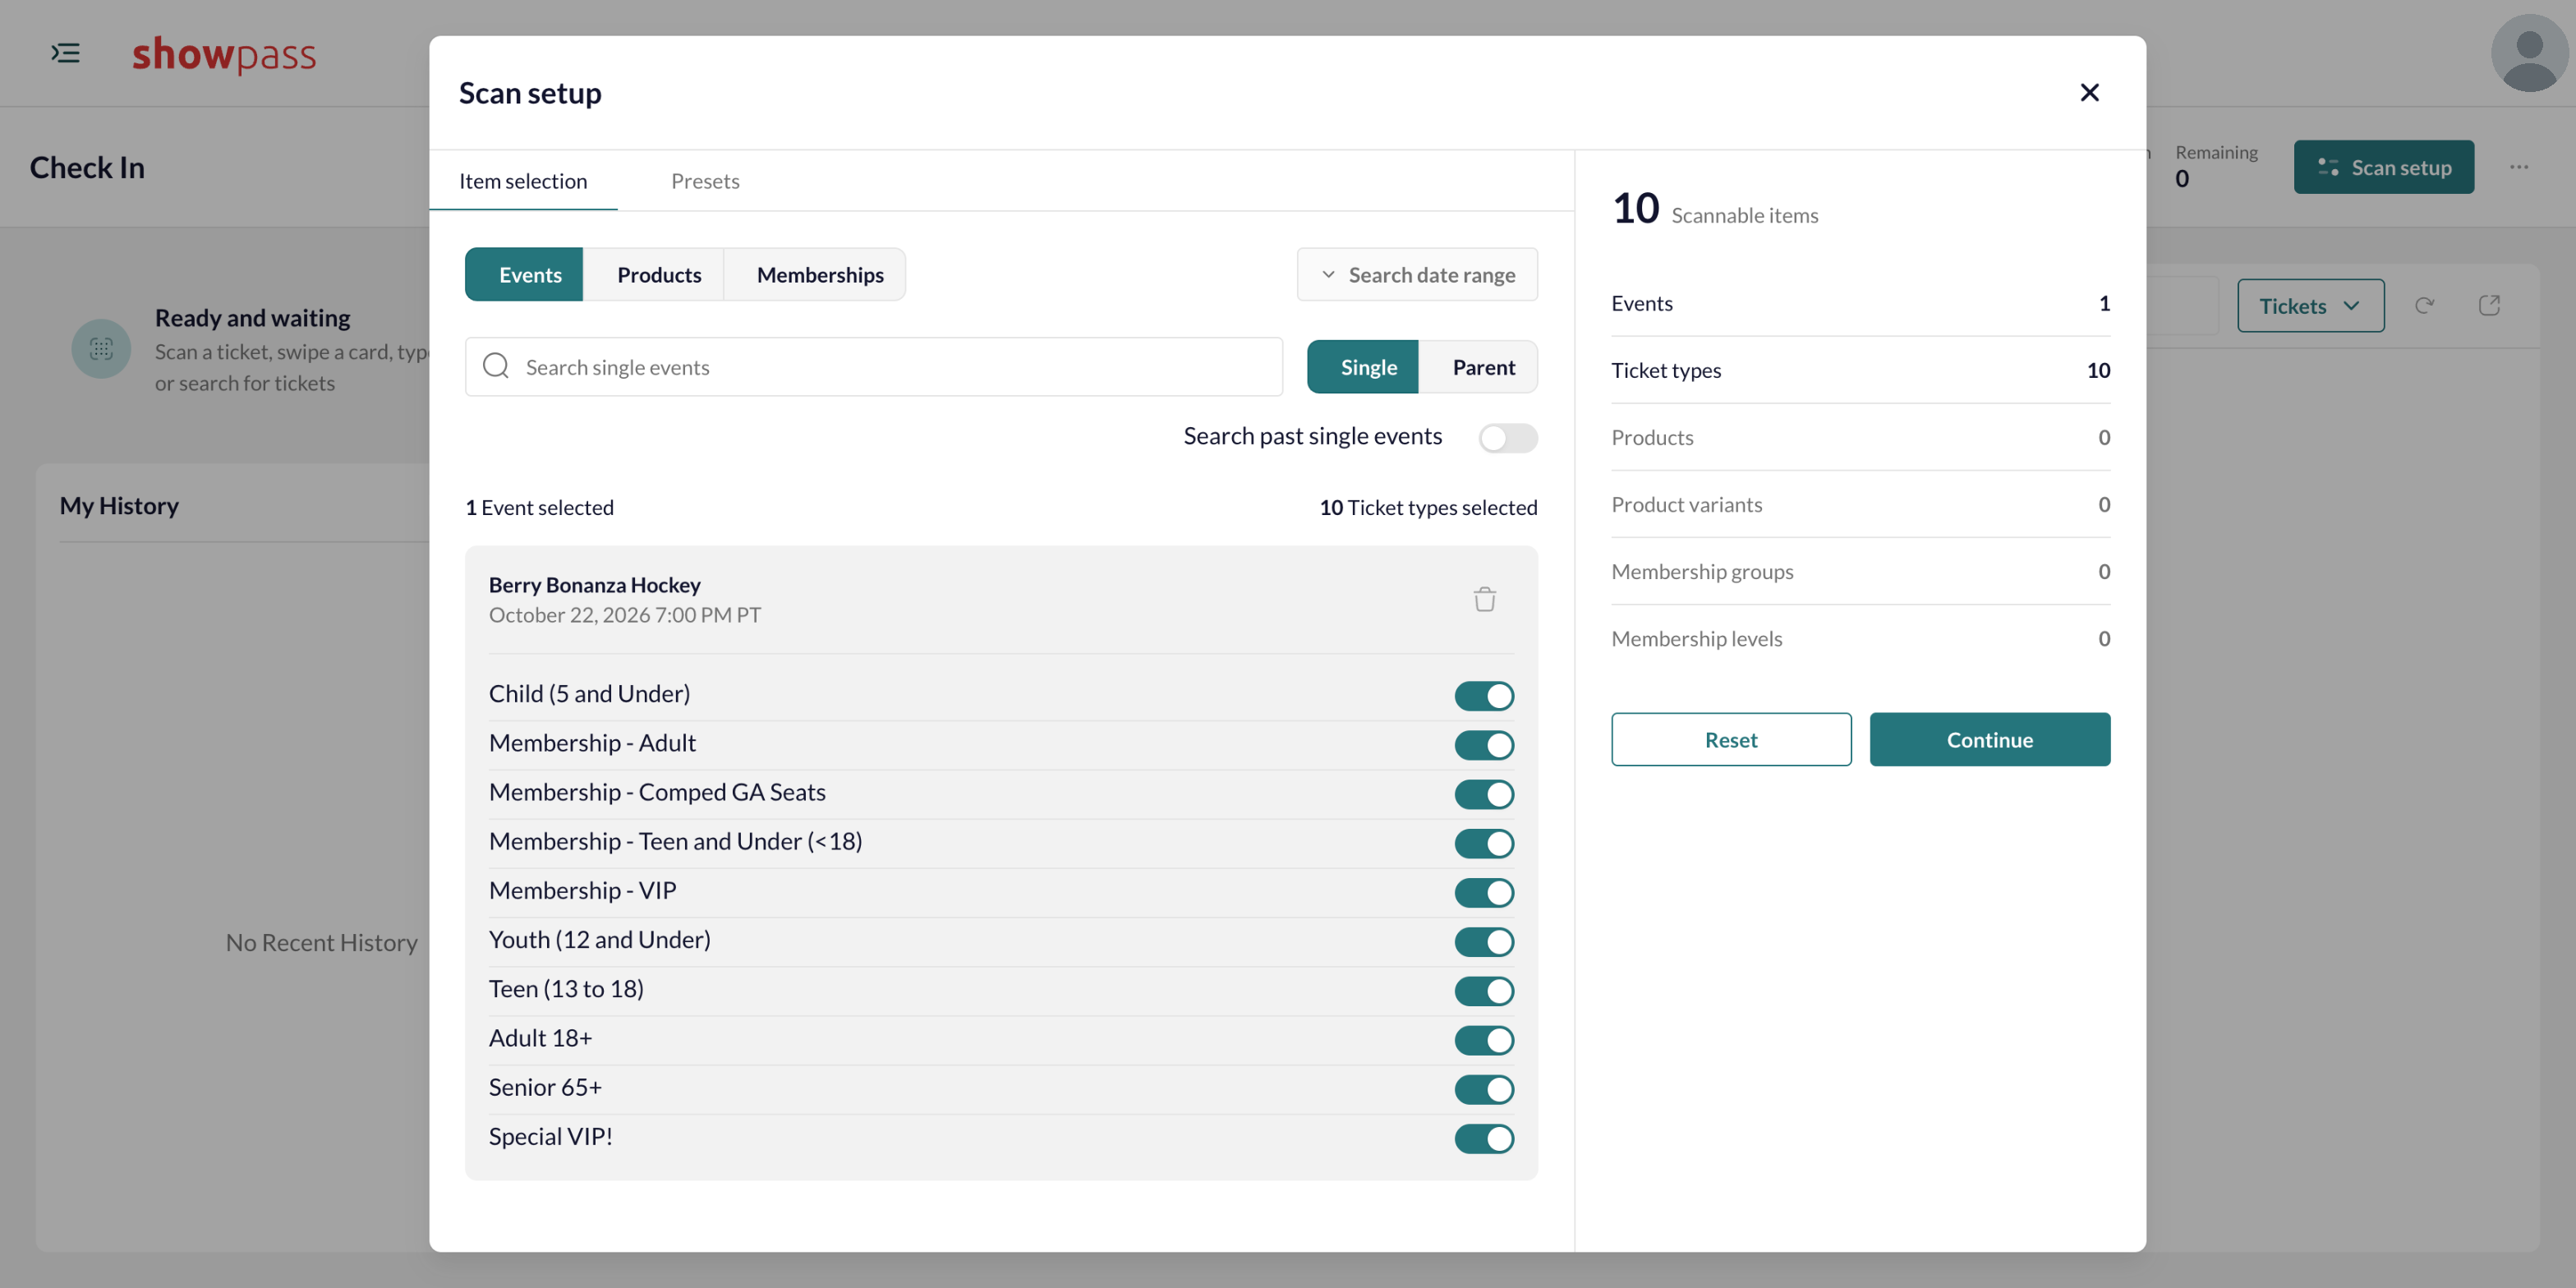This screenshot has width=2576, height=1288.
Task: Click the refresh icon beside Tickets
Action: (x=2424, y=306)
